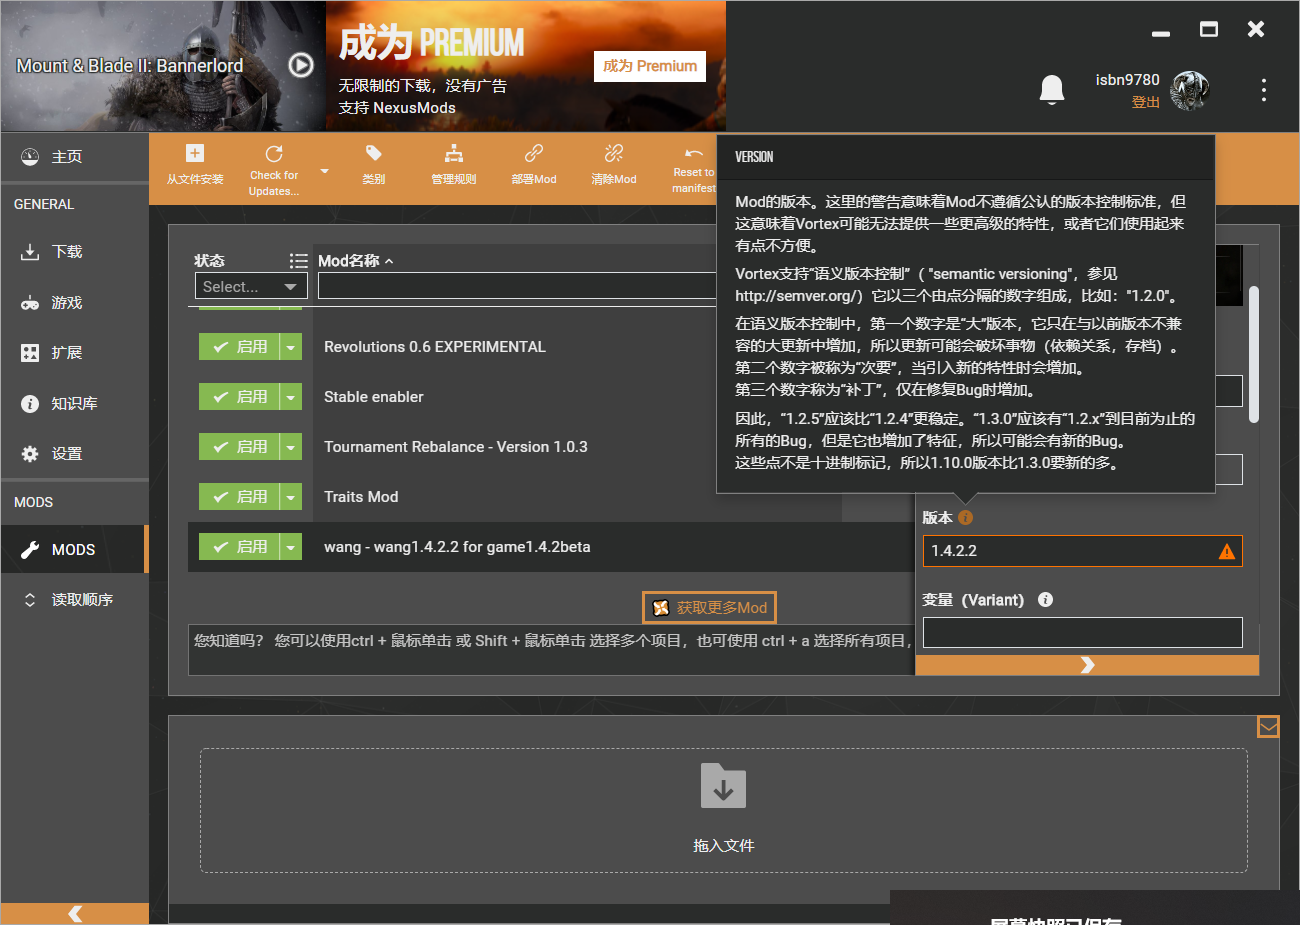Toggle 启用 for Stable enabler
Screen dimensions: 1300x925
pyautogui.click(x=239, y=397)
